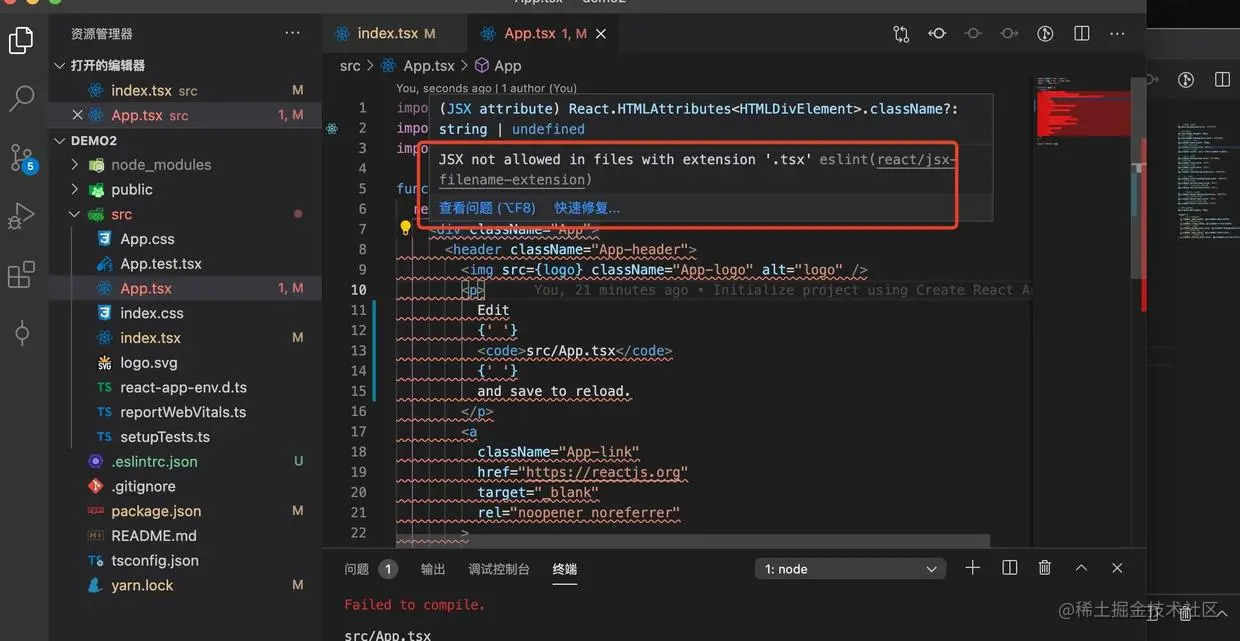Open react/jsx-filename-extension rule link
The width and height of the screenshot is (1240, 641).
point(697,170)
